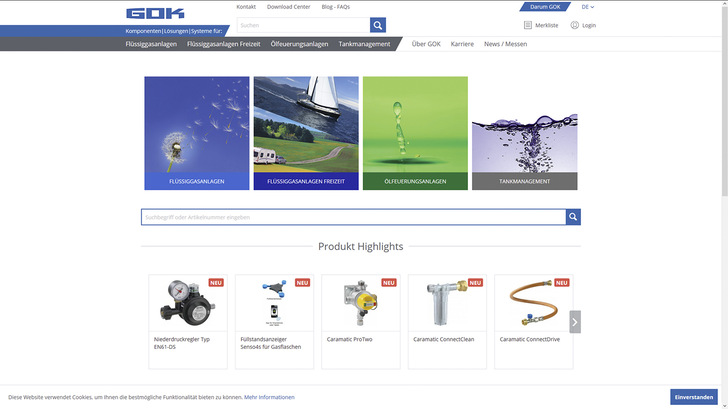Click the Login user icon
This screenshot has width=728, height=409.
pyautogui.click(x=575, y=25)
